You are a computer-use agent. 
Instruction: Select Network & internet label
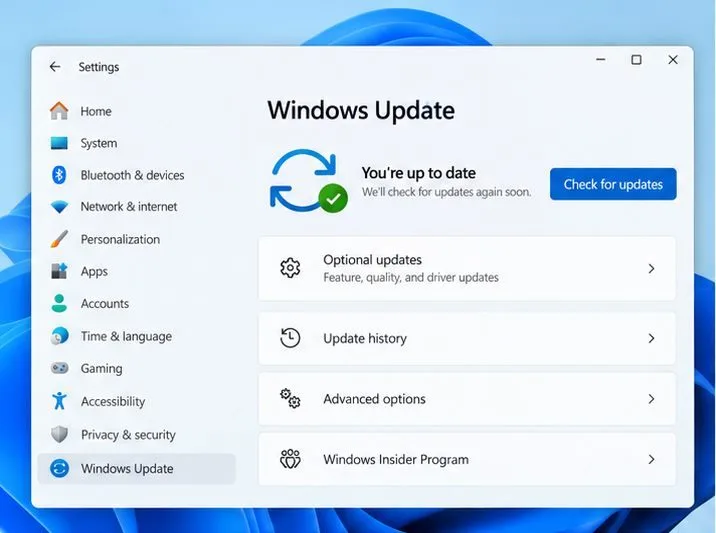click(x=129, y=207)
